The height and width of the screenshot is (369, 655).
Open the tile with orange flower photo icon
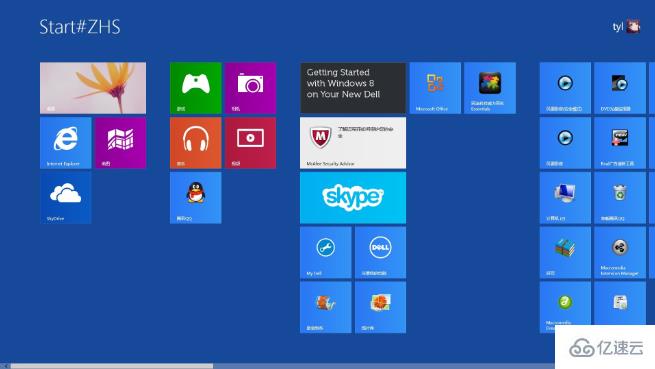coord(380,307)
